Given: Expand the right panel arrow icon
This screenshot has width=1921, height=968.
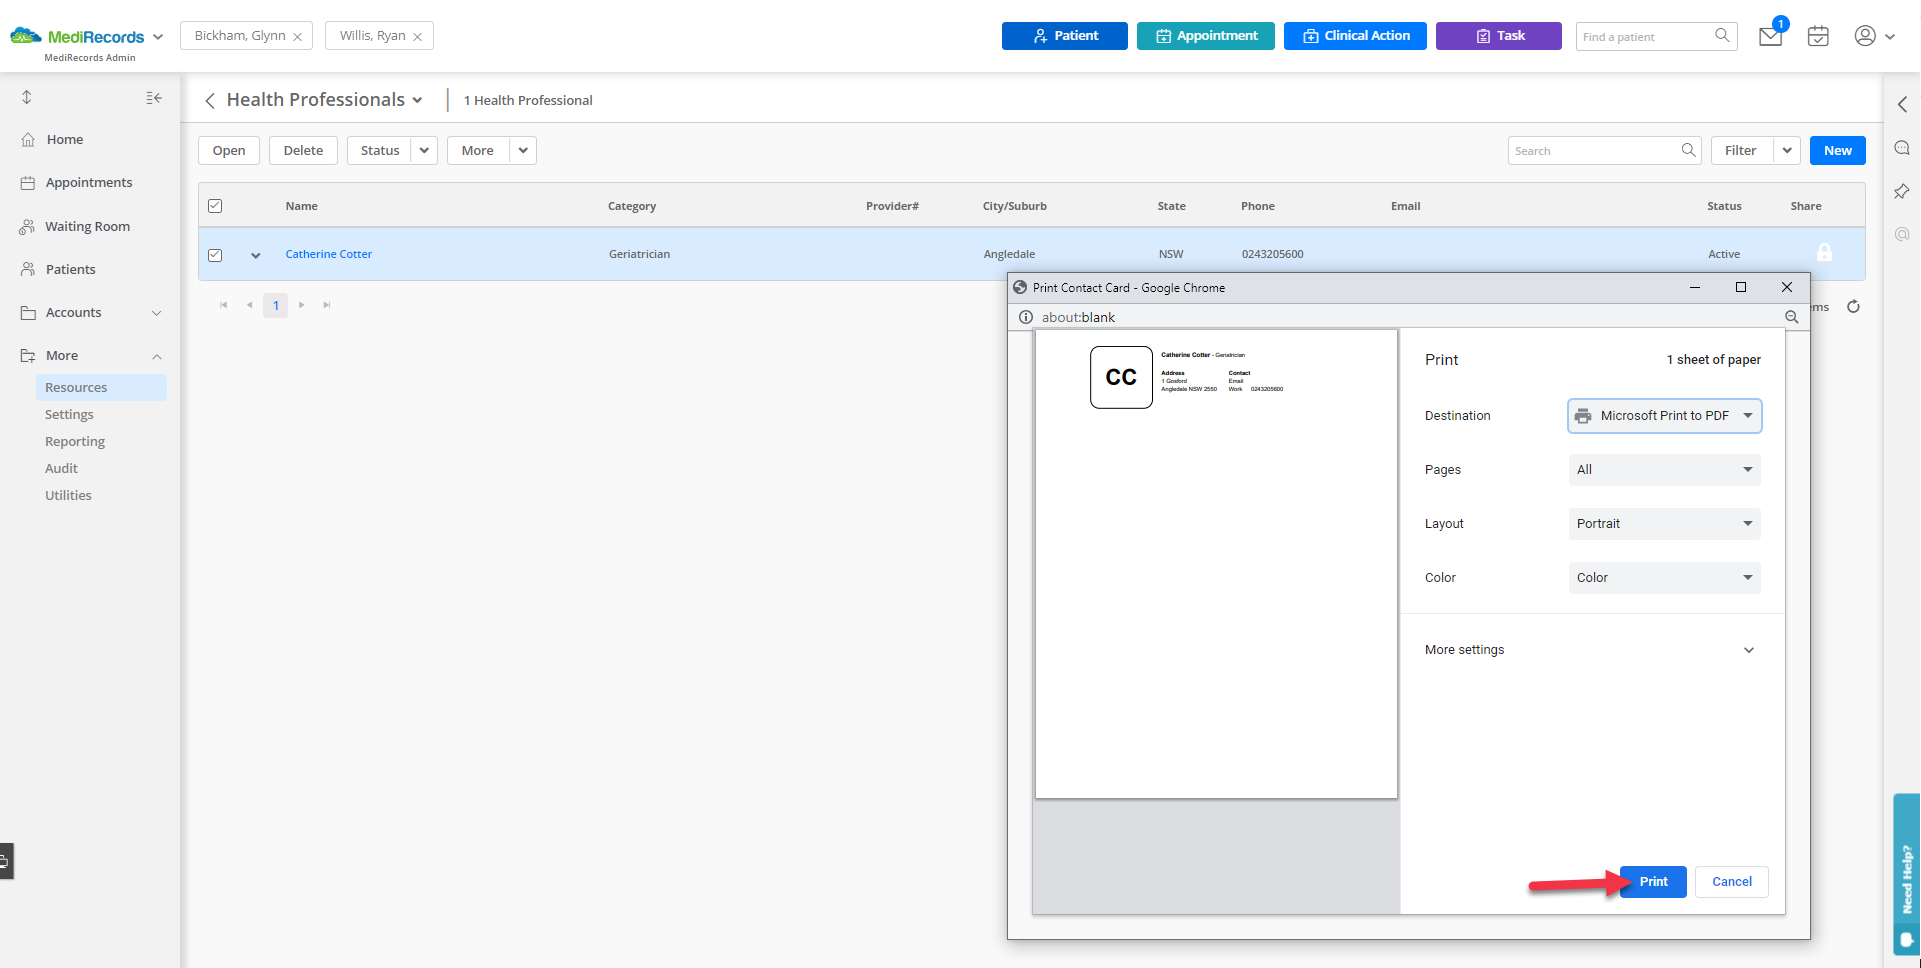Looking at the screenshot, I should 1902,104.
